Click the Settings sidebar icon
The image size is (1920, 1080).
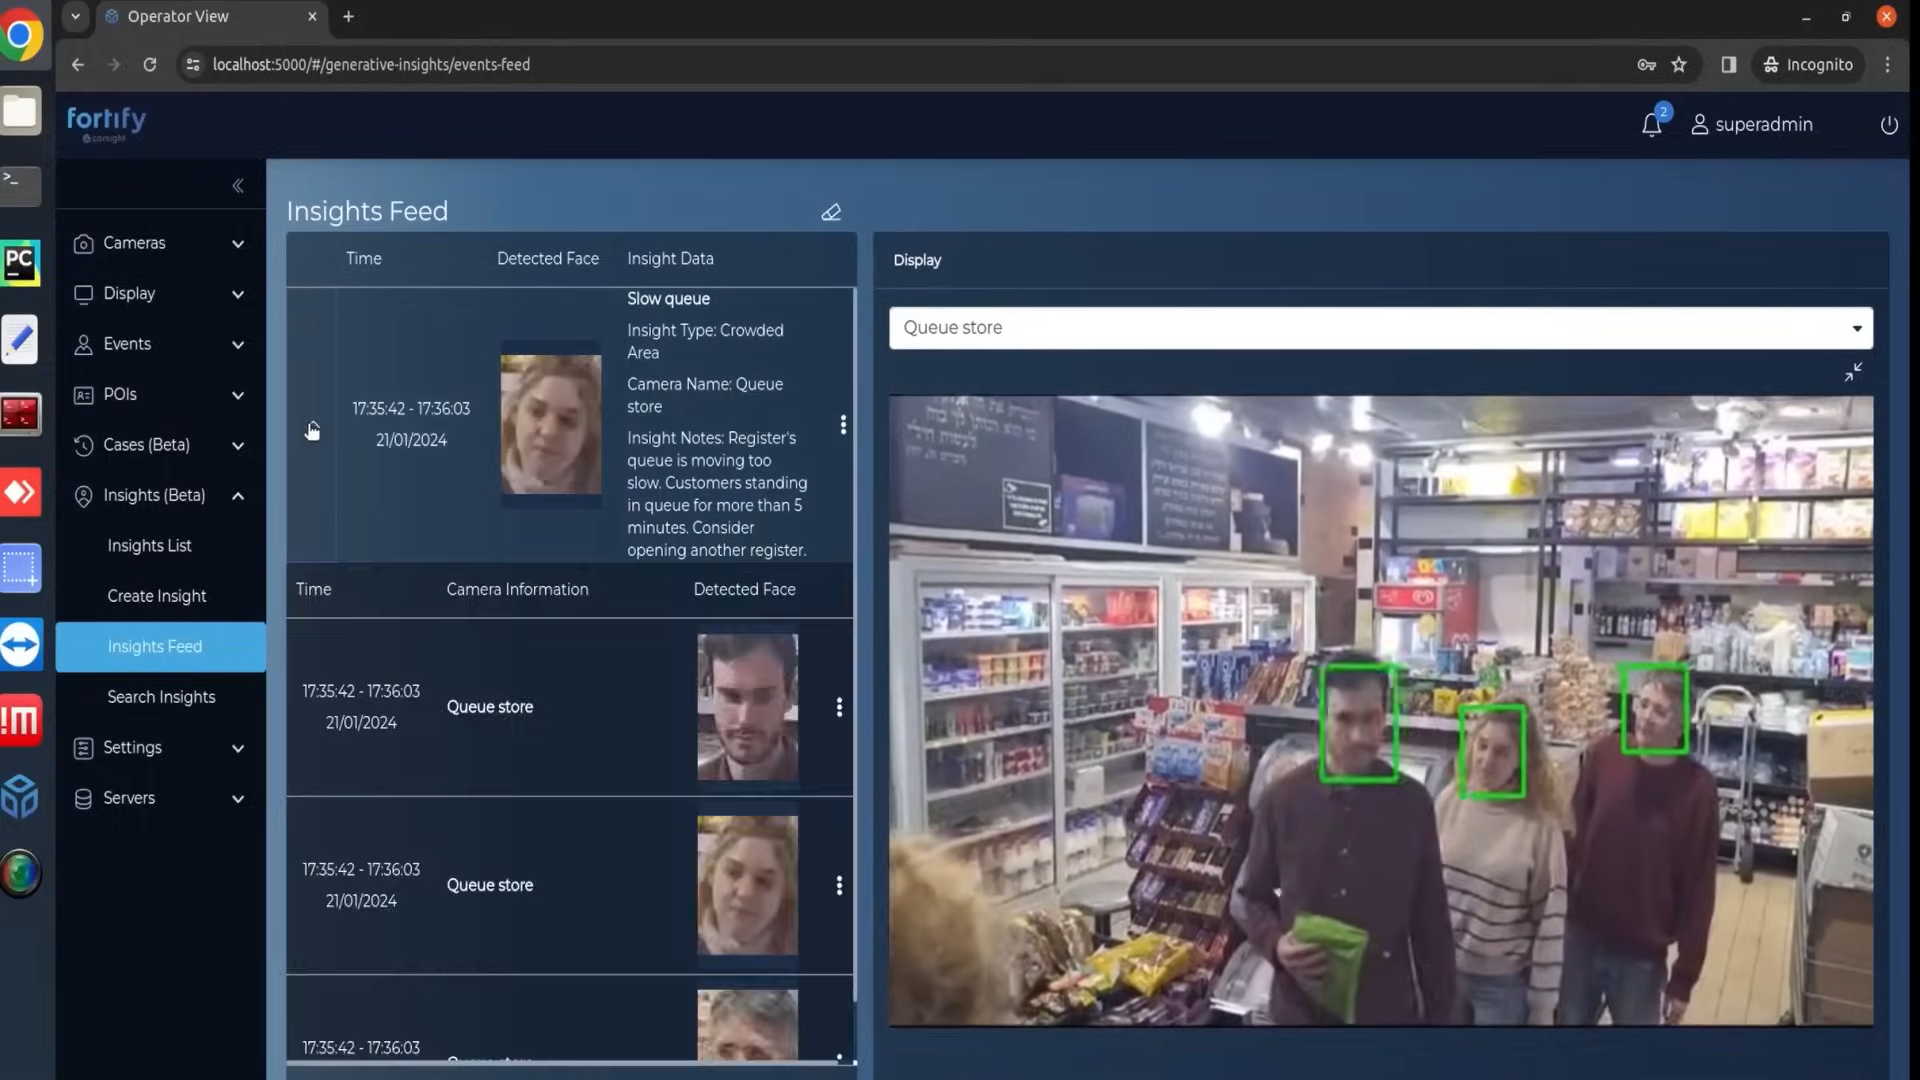84,748
